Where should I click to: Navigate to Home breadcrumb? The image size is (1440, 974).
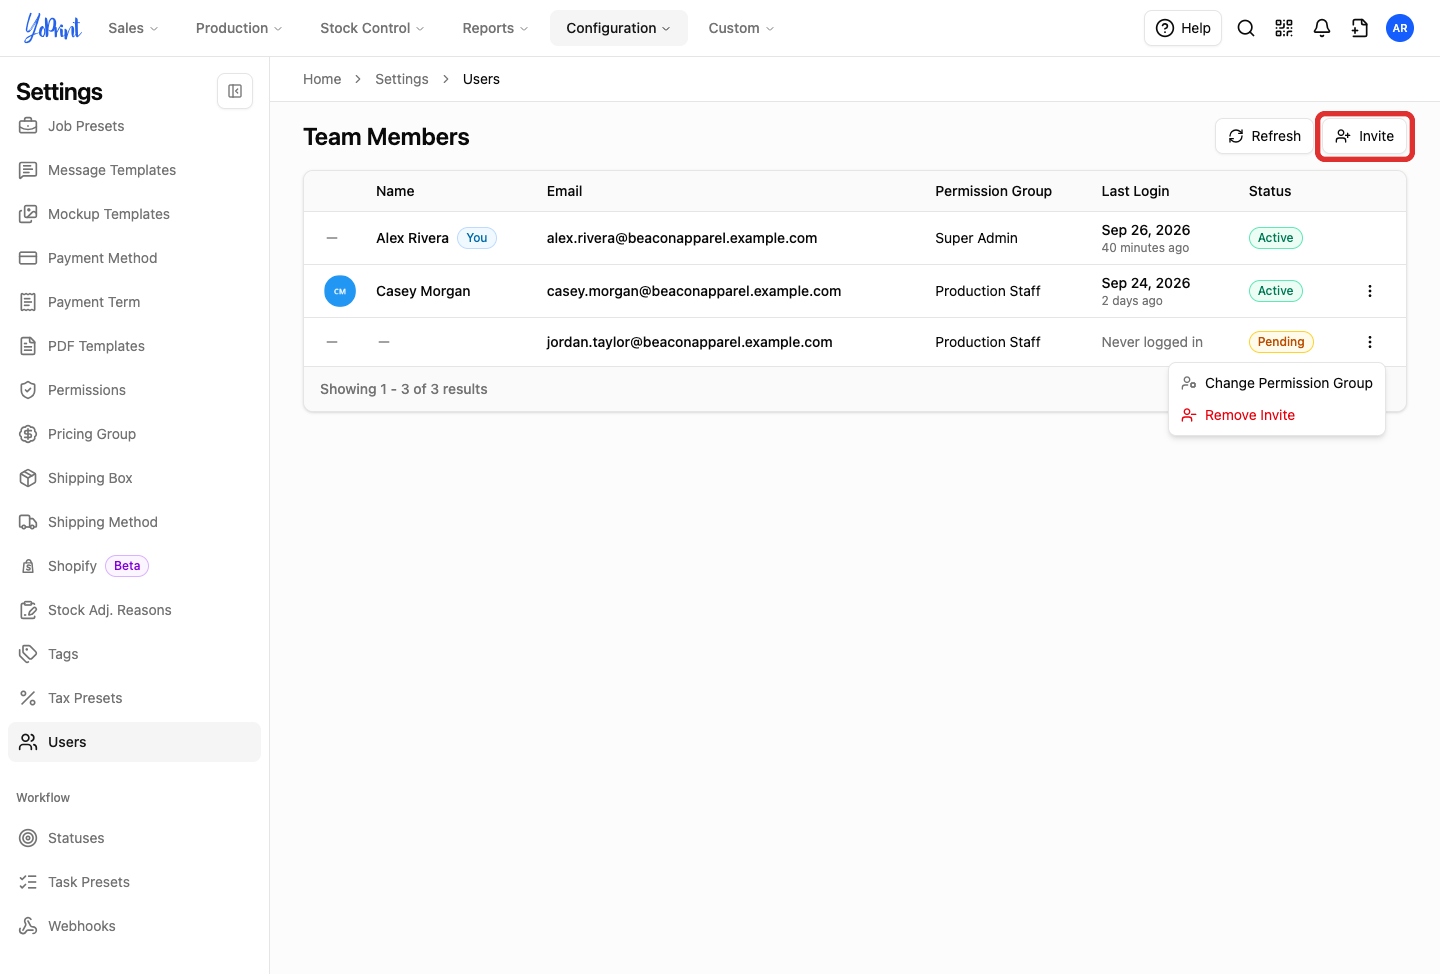(x=322, y=79)
